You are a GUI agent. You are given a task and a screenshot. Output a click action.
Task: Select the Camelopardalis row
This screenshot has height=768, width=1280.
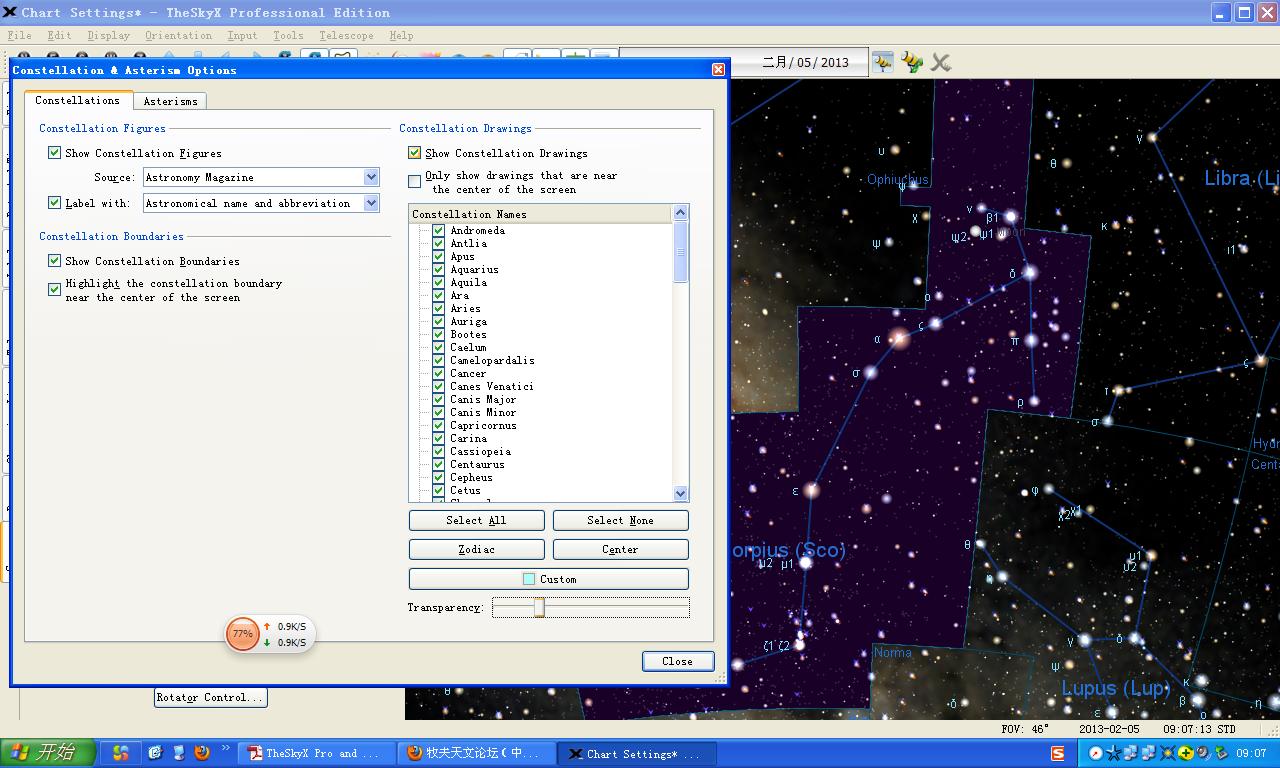(492, 360)
